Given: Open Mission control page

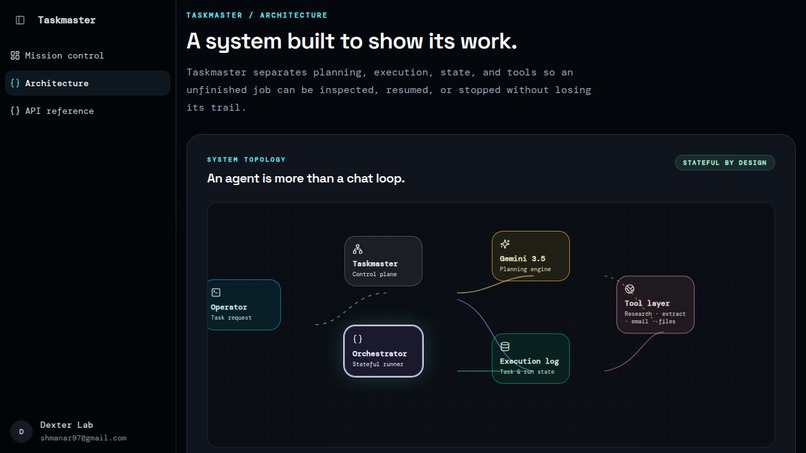Looking at the screenshot, I should pyautogui.click(x=87, y=56).
